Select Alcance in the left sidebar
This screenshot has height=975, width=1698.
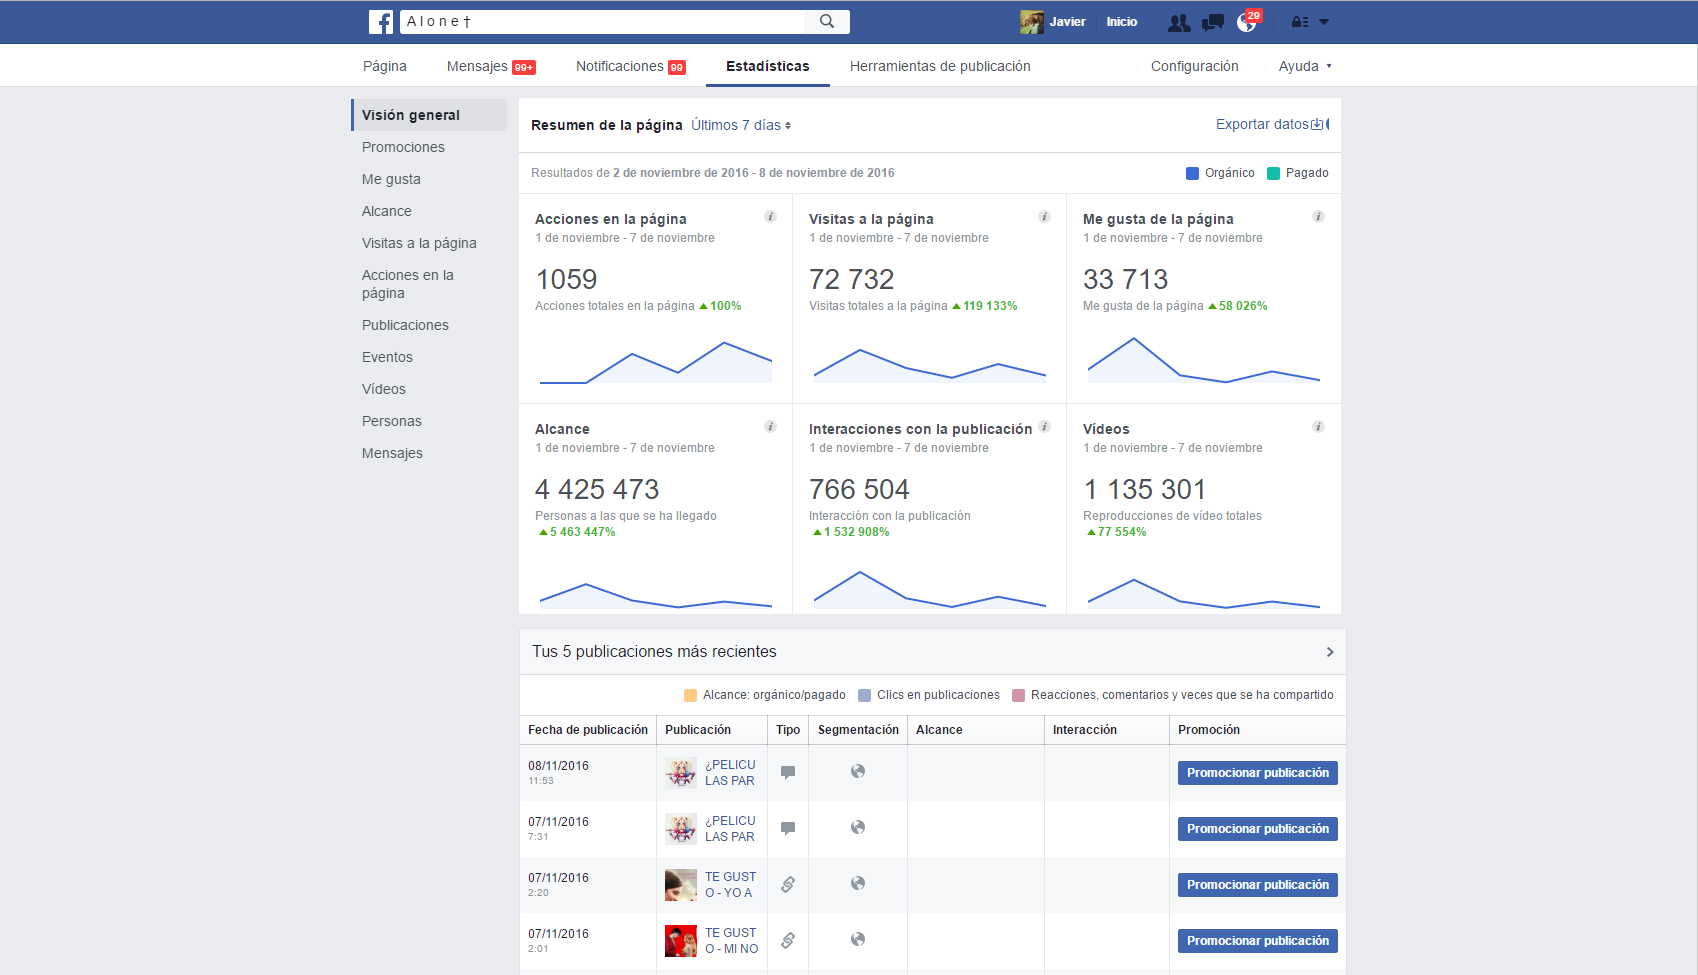[x=387, y=211]
